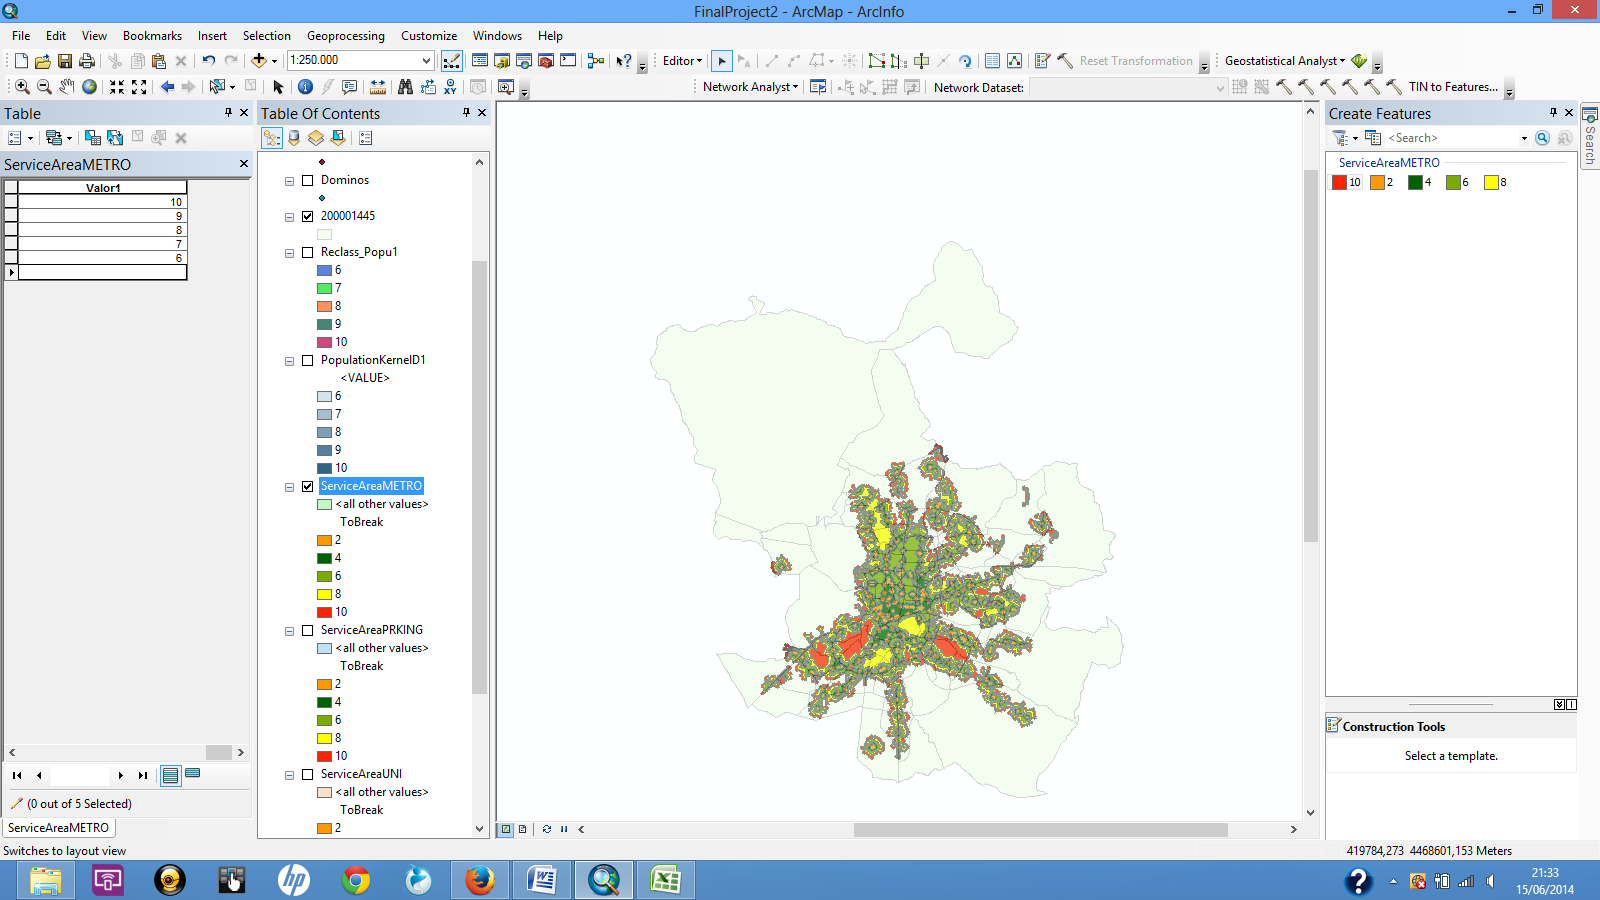
Task: Collapse the Reclass_Popu1 layer tree
Action: (290, 254)
